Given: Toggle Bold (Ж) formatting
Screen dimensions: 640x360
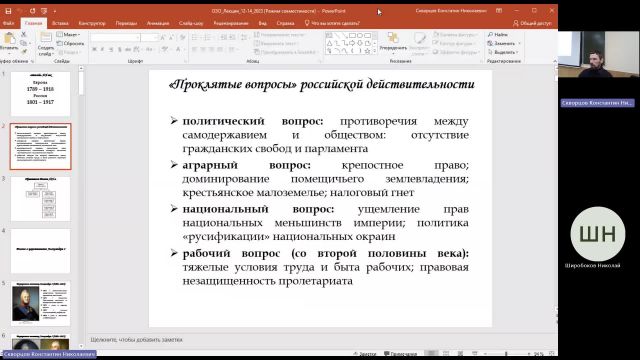Looking at the screenshot, I should point(94,49).
